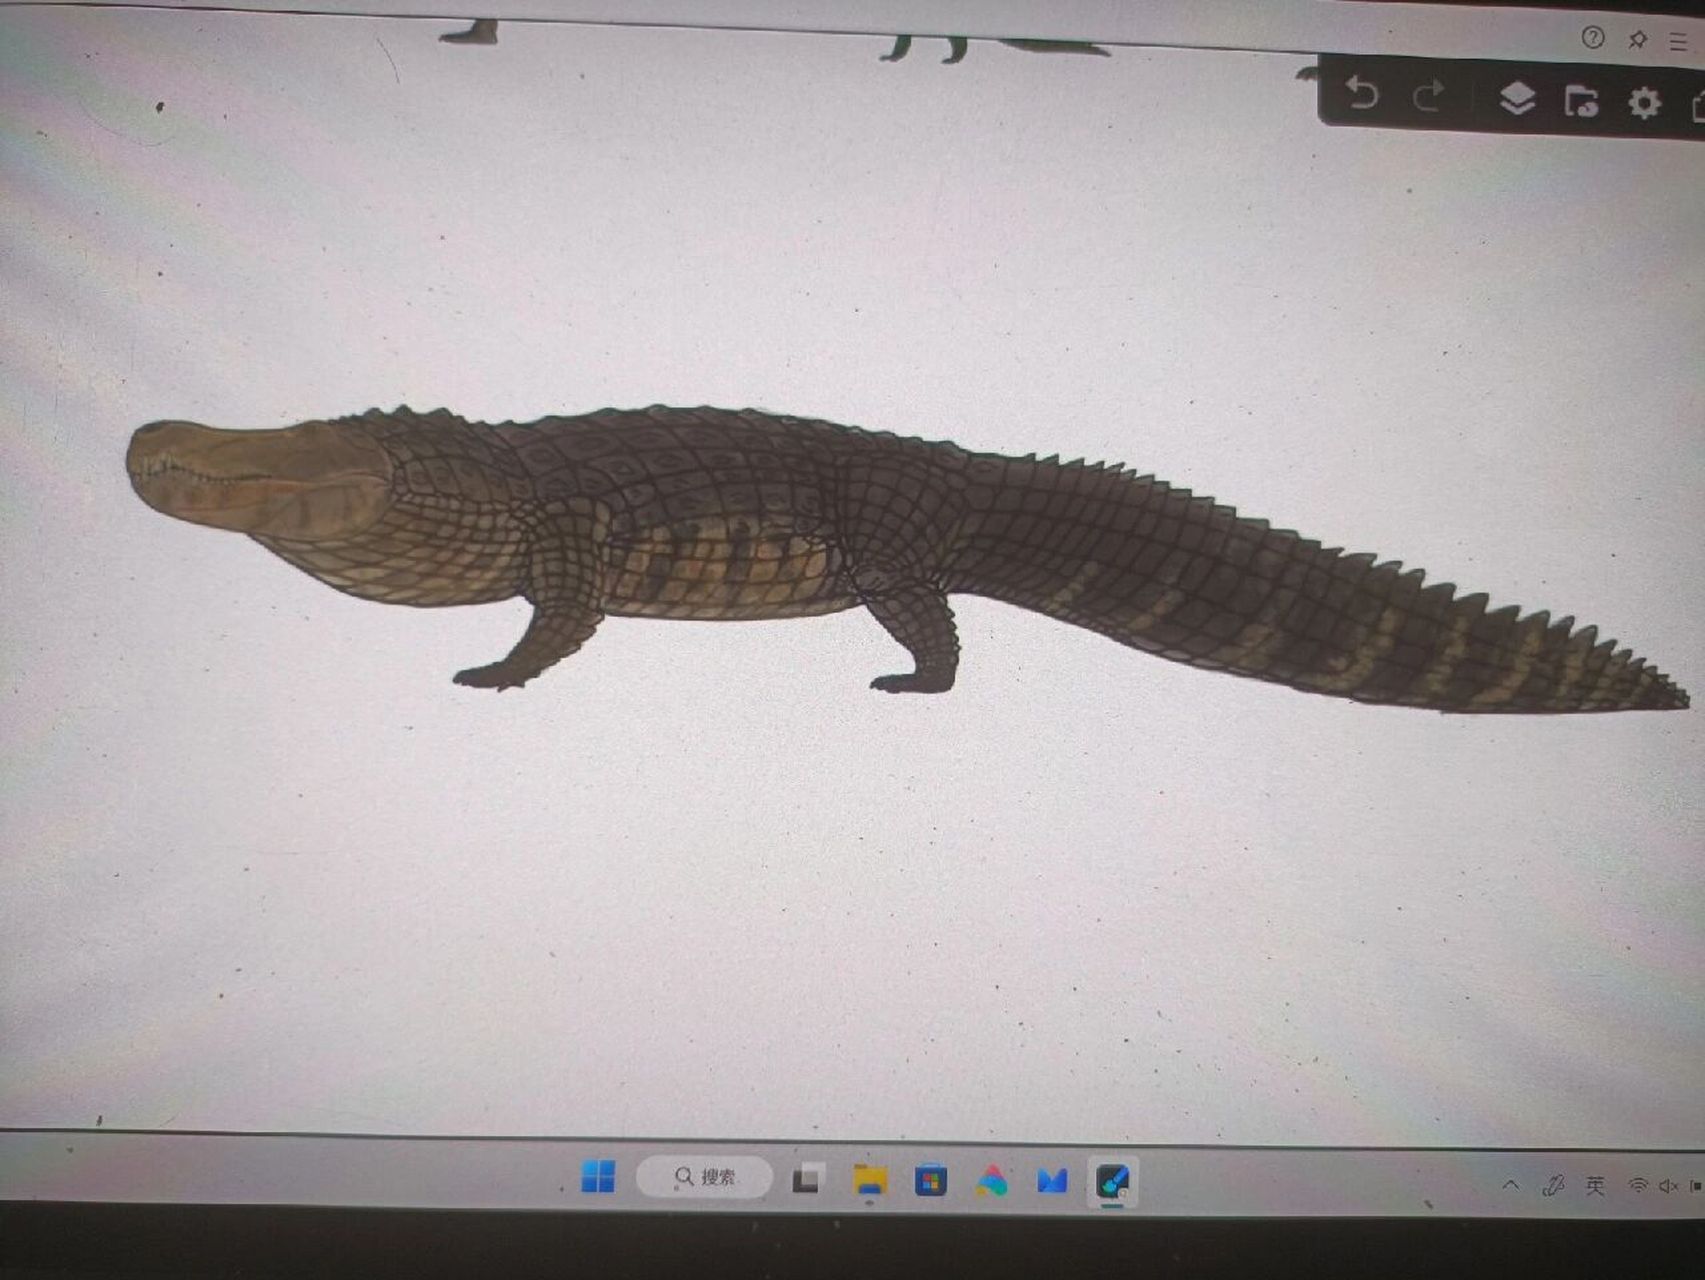The width and height of the screenshot is (1705, 1280).
Task: Open File Explorer from the taskbar
Action: click(x=869, y=1181)
